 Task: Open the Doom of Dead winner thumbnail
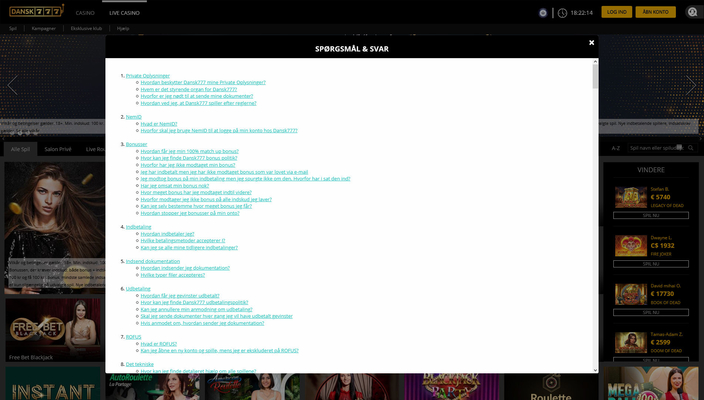click(x=631, y=343)
